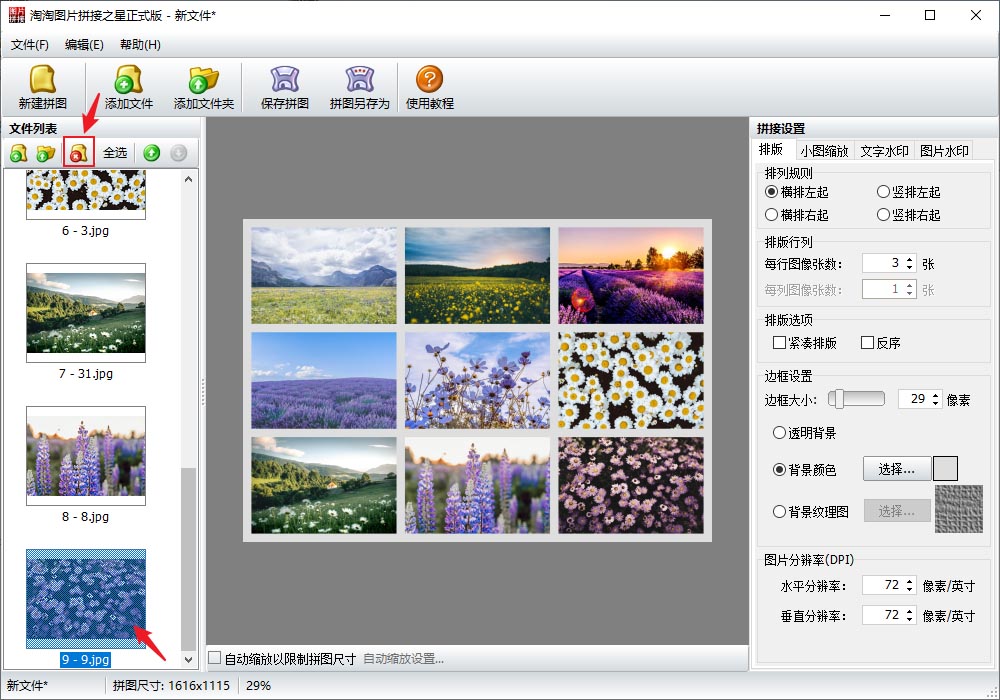Viewport: 1000px width, 700px height.
Task: Tick the 反序 checkbox
Action: point(867,343)
